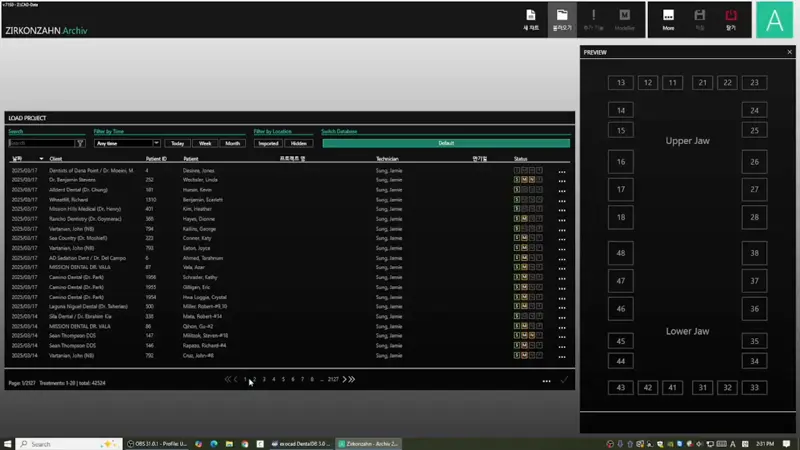Toggle the date column sort arrow
800x450 pixels.
click(41, 159)
